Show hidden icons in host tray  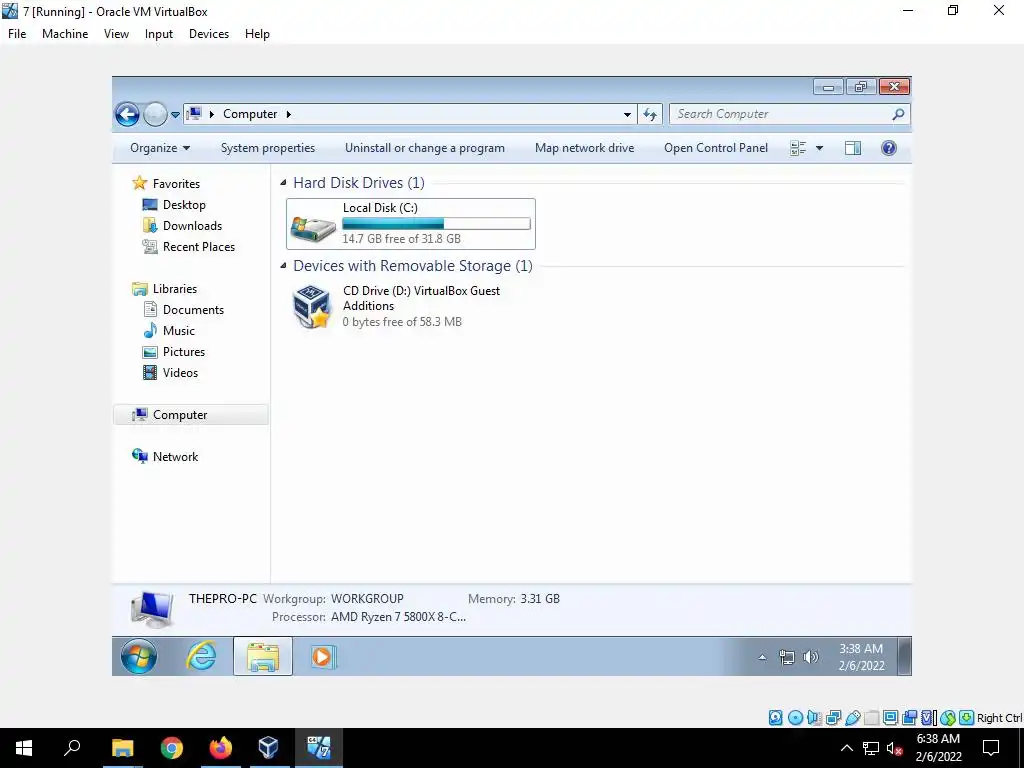(x=846, y=748)
